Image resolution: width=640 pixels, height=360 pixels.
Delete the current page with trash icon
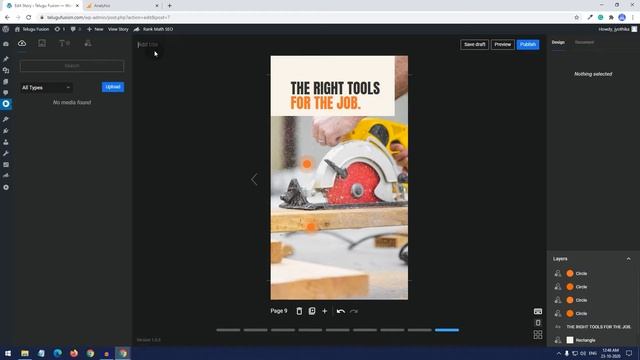tap(299, 311)
